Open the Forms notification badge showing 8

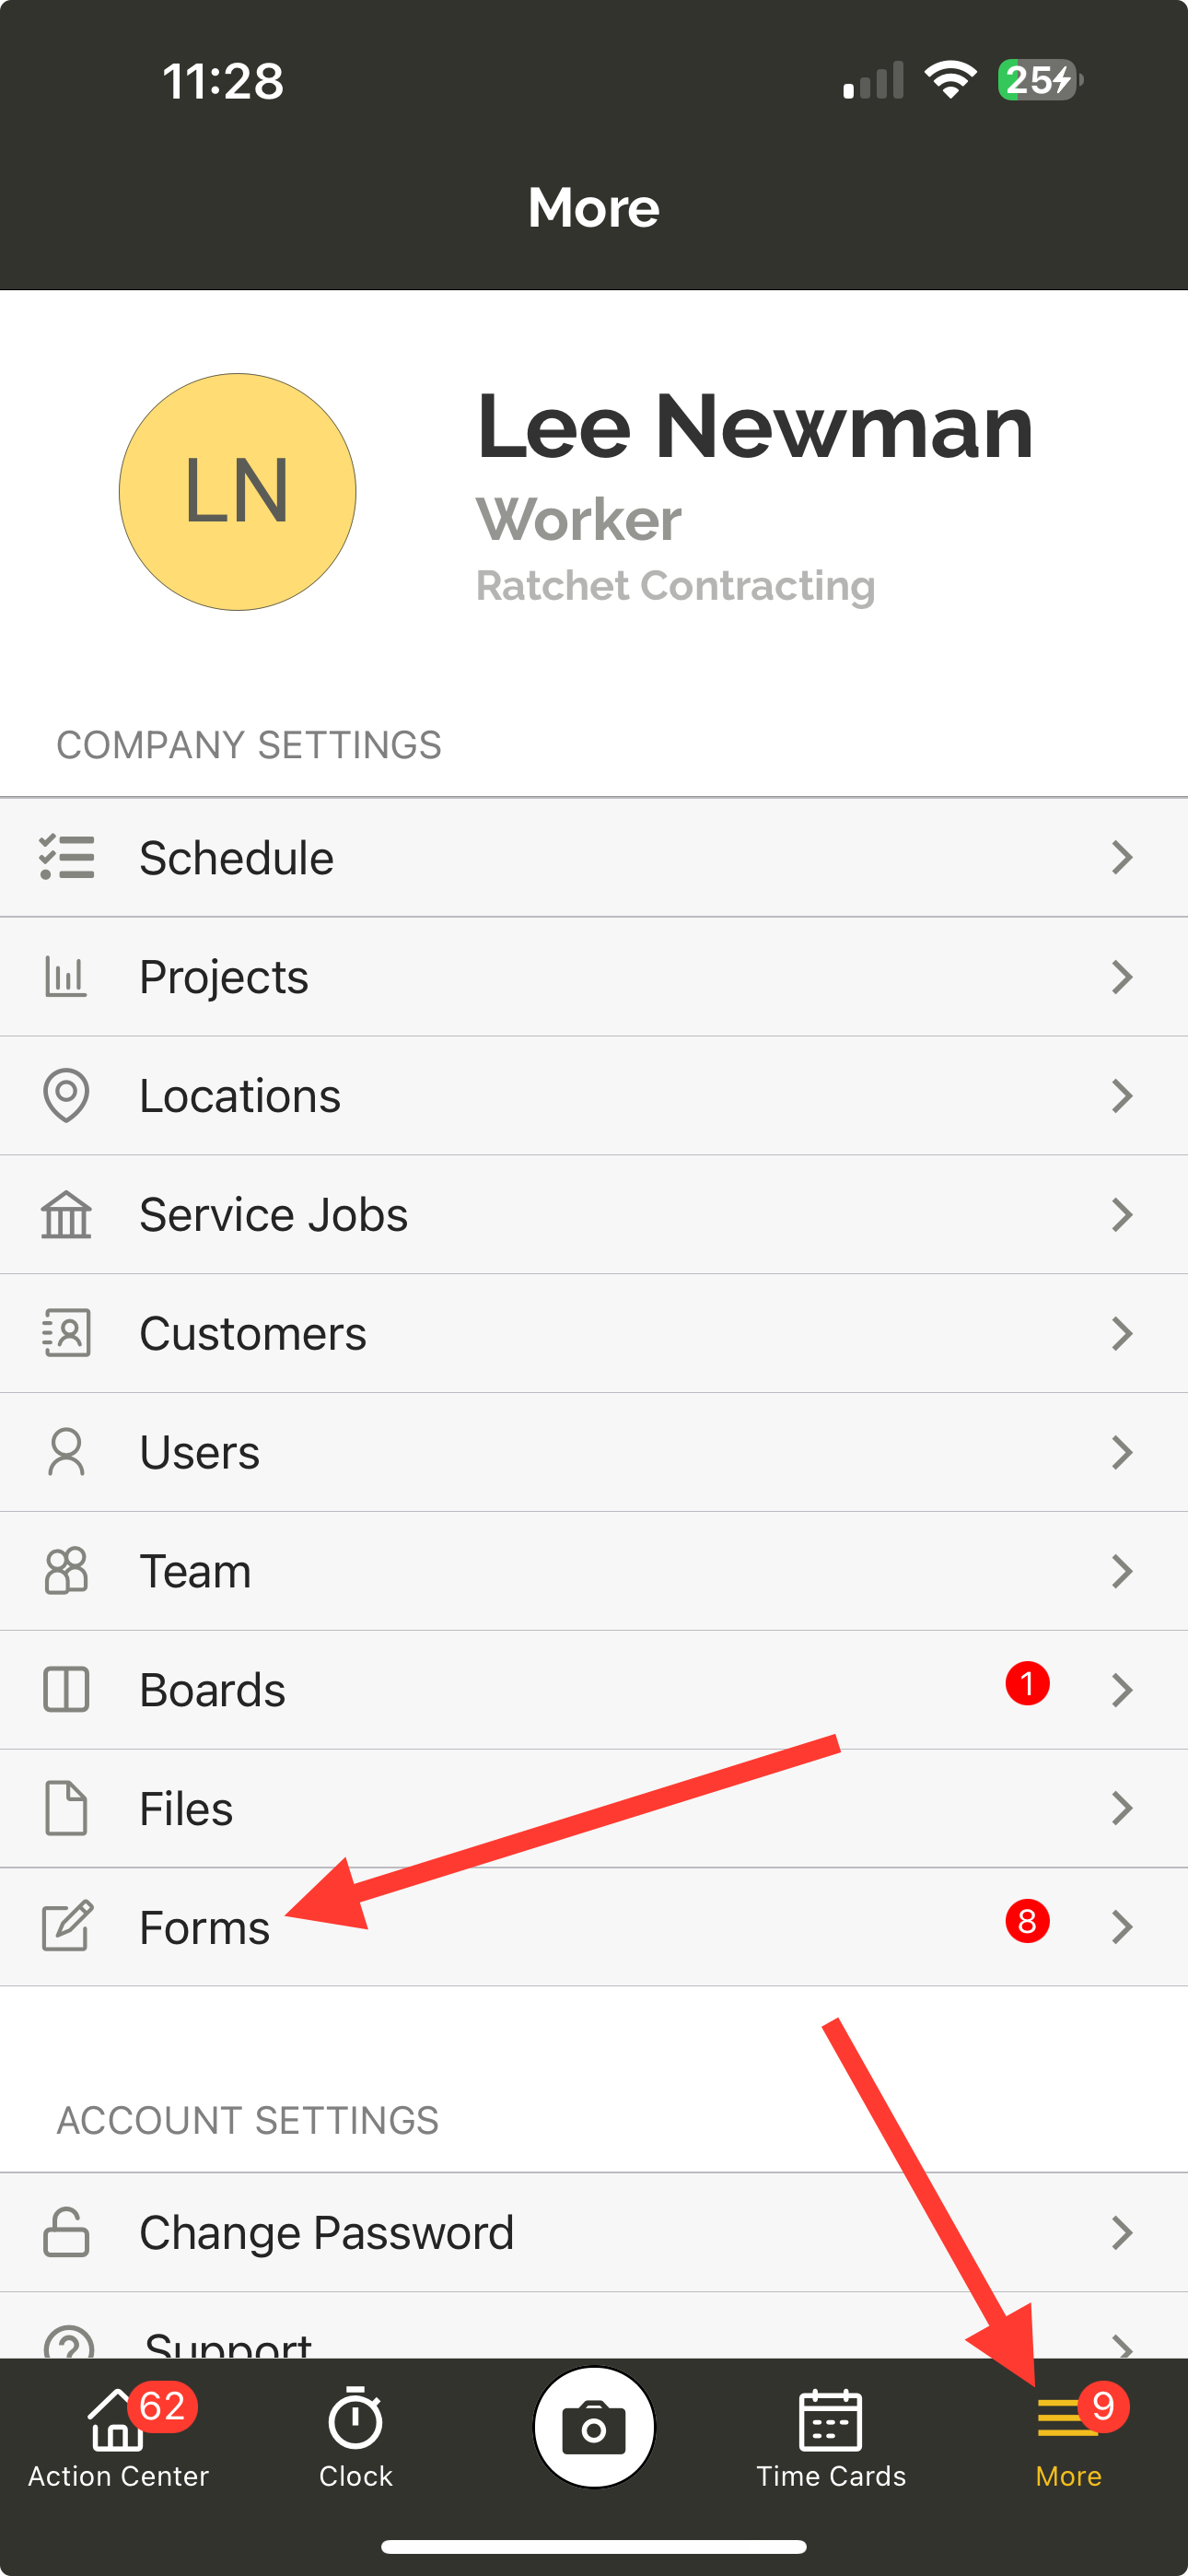click(1027, 1921)
